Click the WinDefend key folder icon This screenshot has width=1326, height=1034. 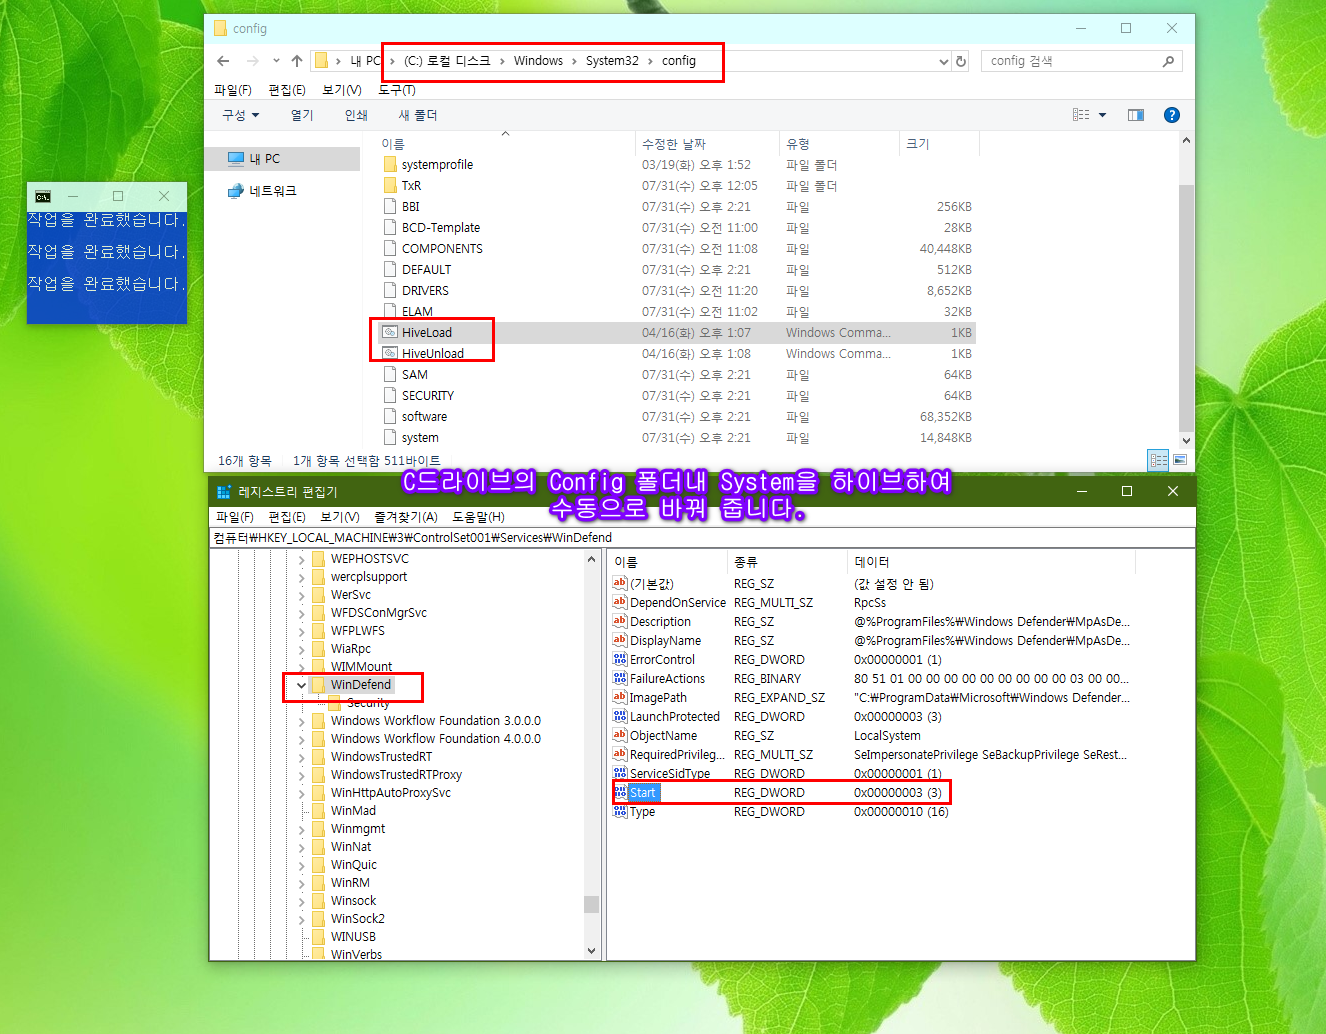319,685
